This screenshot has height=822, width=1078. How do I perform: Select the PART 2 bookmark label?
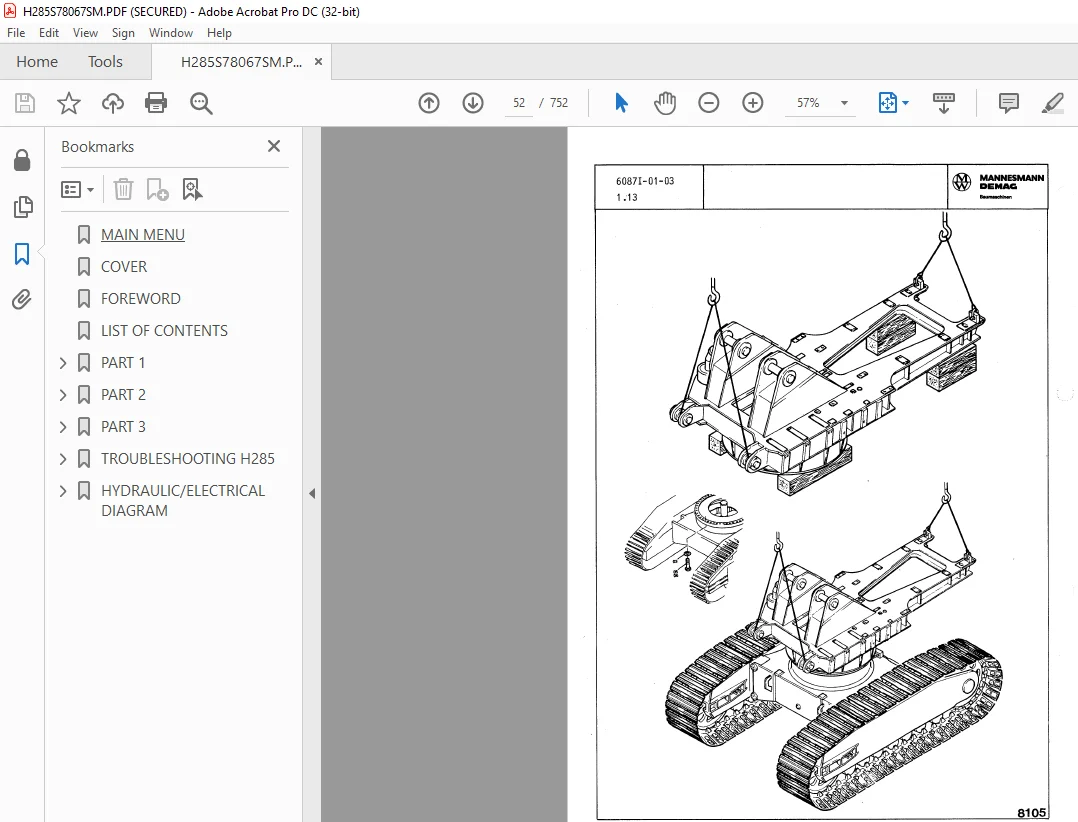(x=123, y=395)
